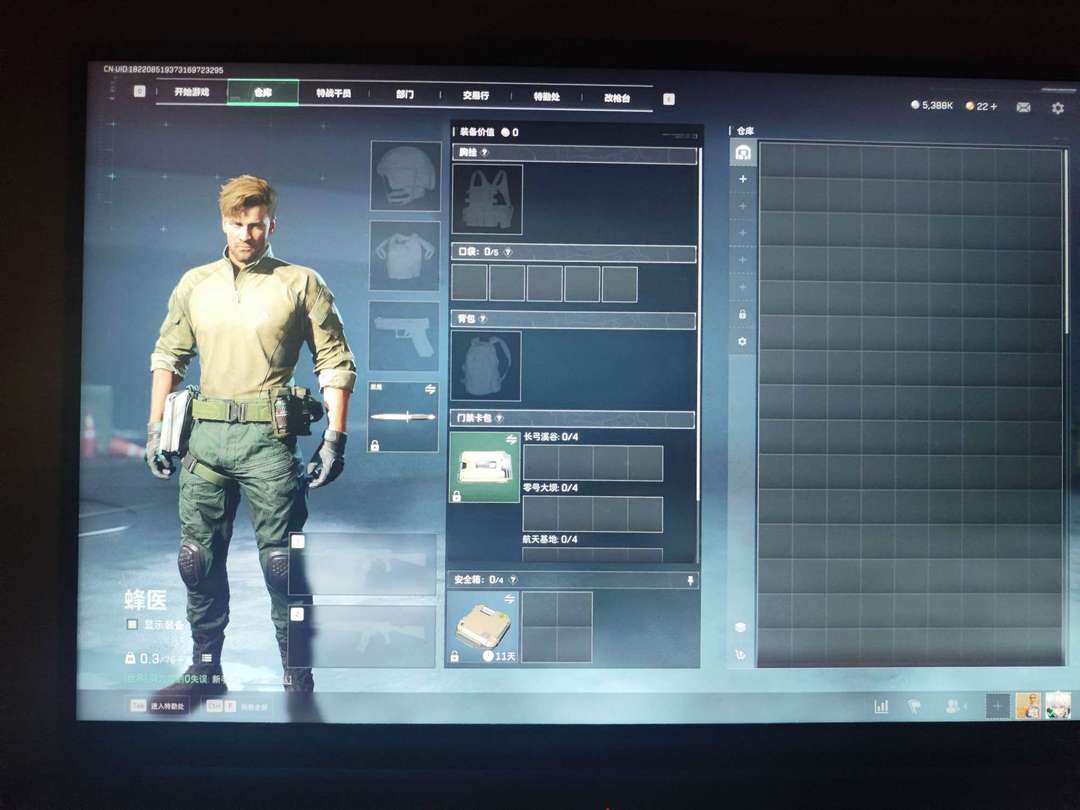The width and height of the screenshot is (1080, 810).
Task: Show help for 背包
Action: pos(482,319)
